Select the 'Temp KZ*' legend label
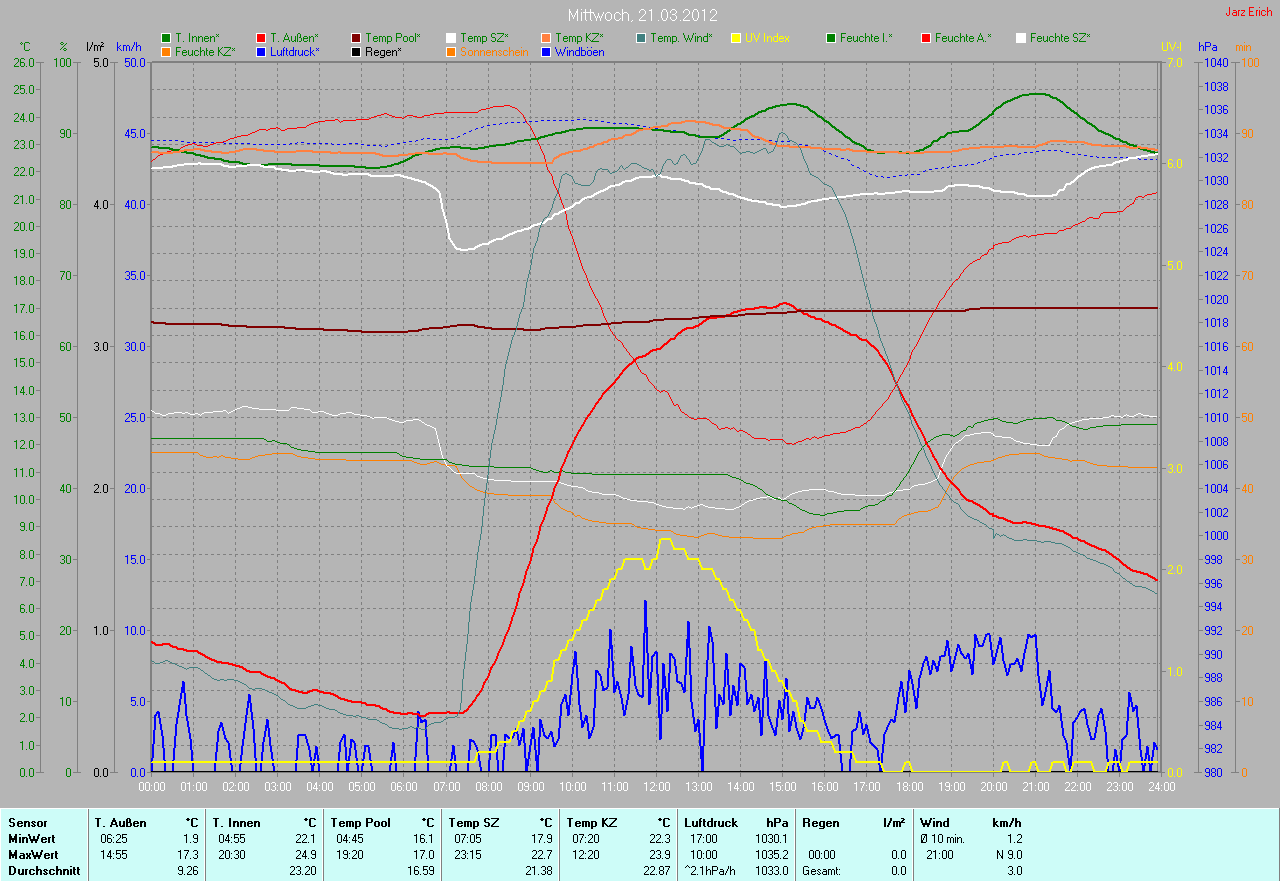Viewport: 1280px width, 881px height. click(x=579, y=38)
